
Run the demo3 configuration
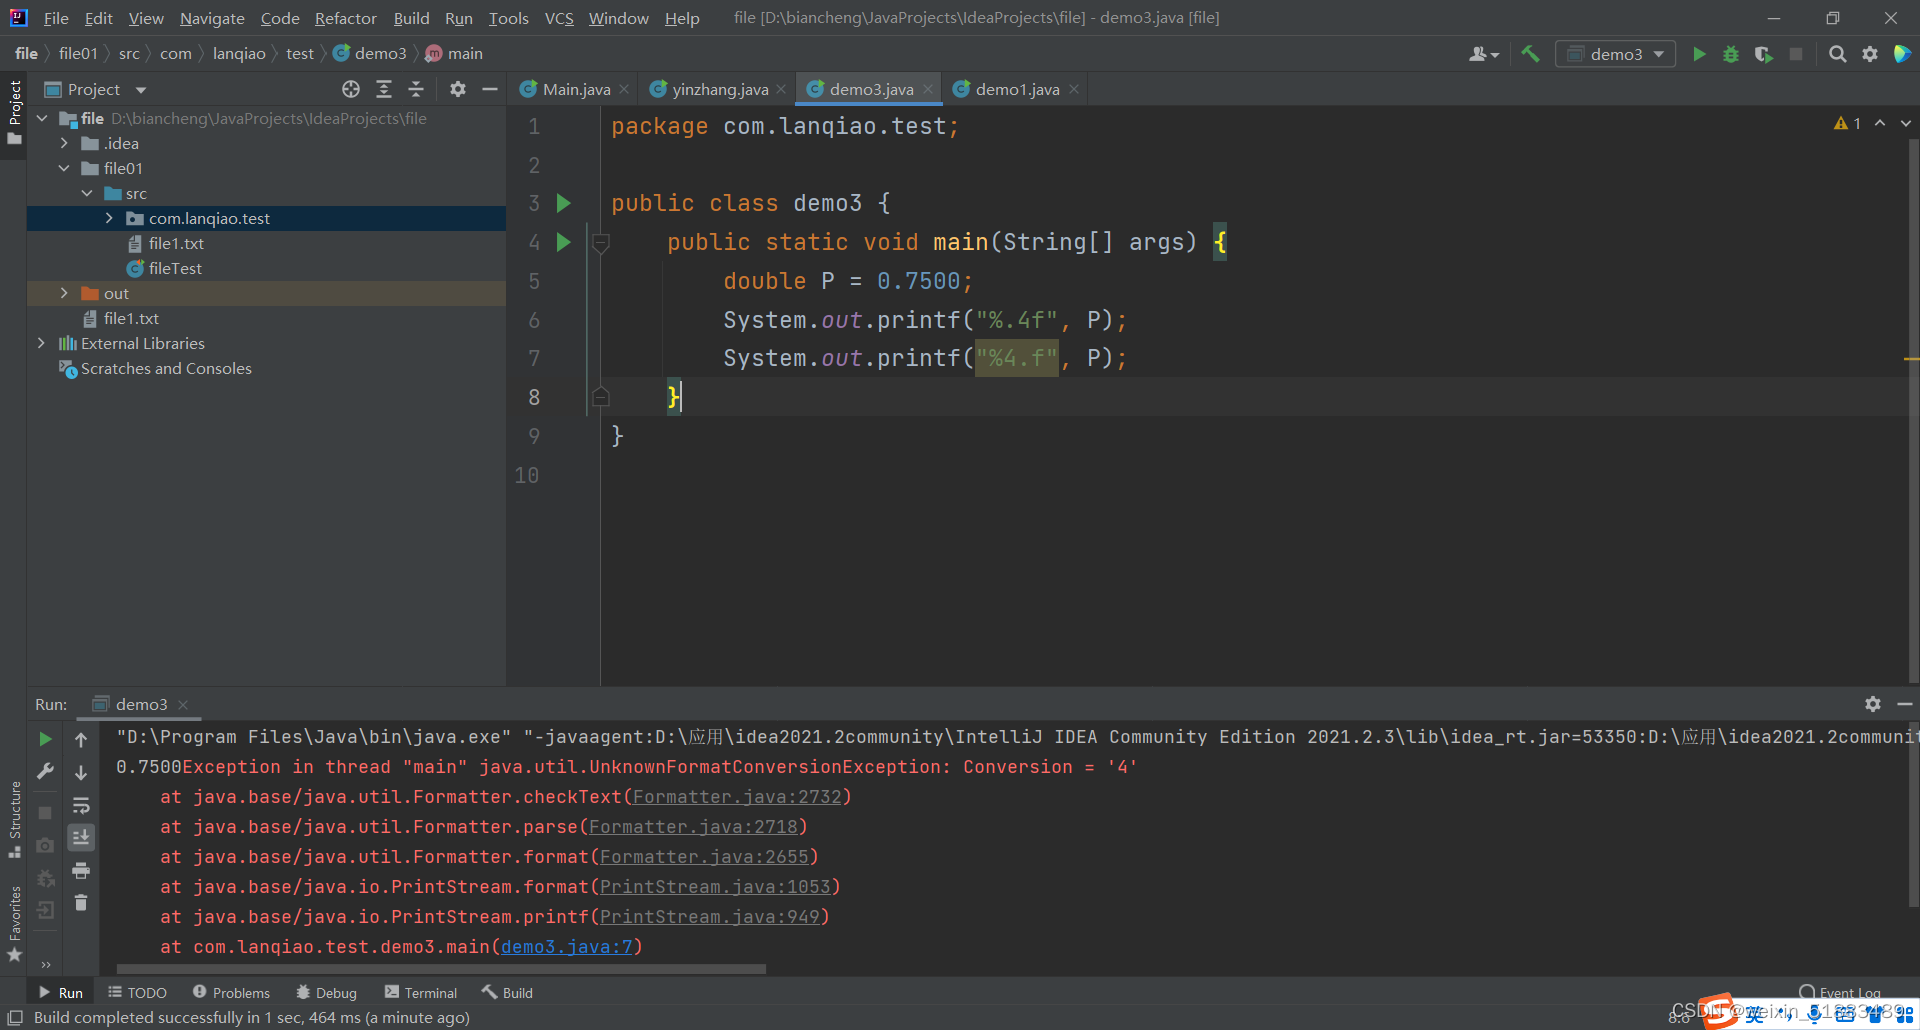1700,54
